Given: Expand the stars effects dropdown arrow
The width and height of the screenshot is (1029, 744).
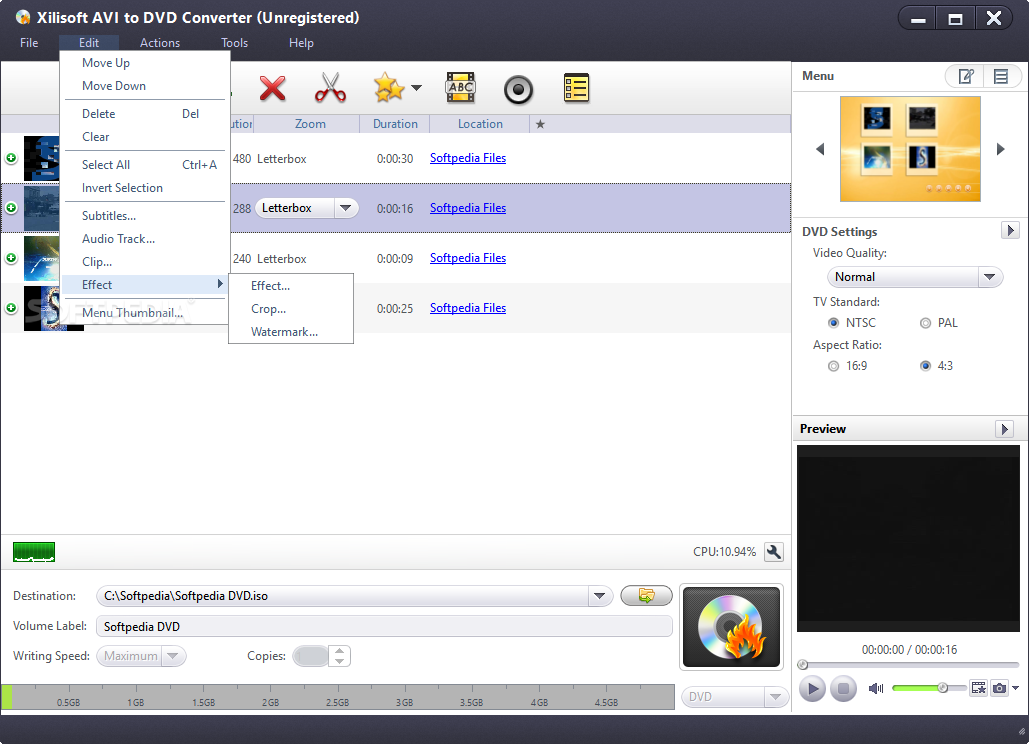Looking at the screenshot, I should (x=416, y=88).
